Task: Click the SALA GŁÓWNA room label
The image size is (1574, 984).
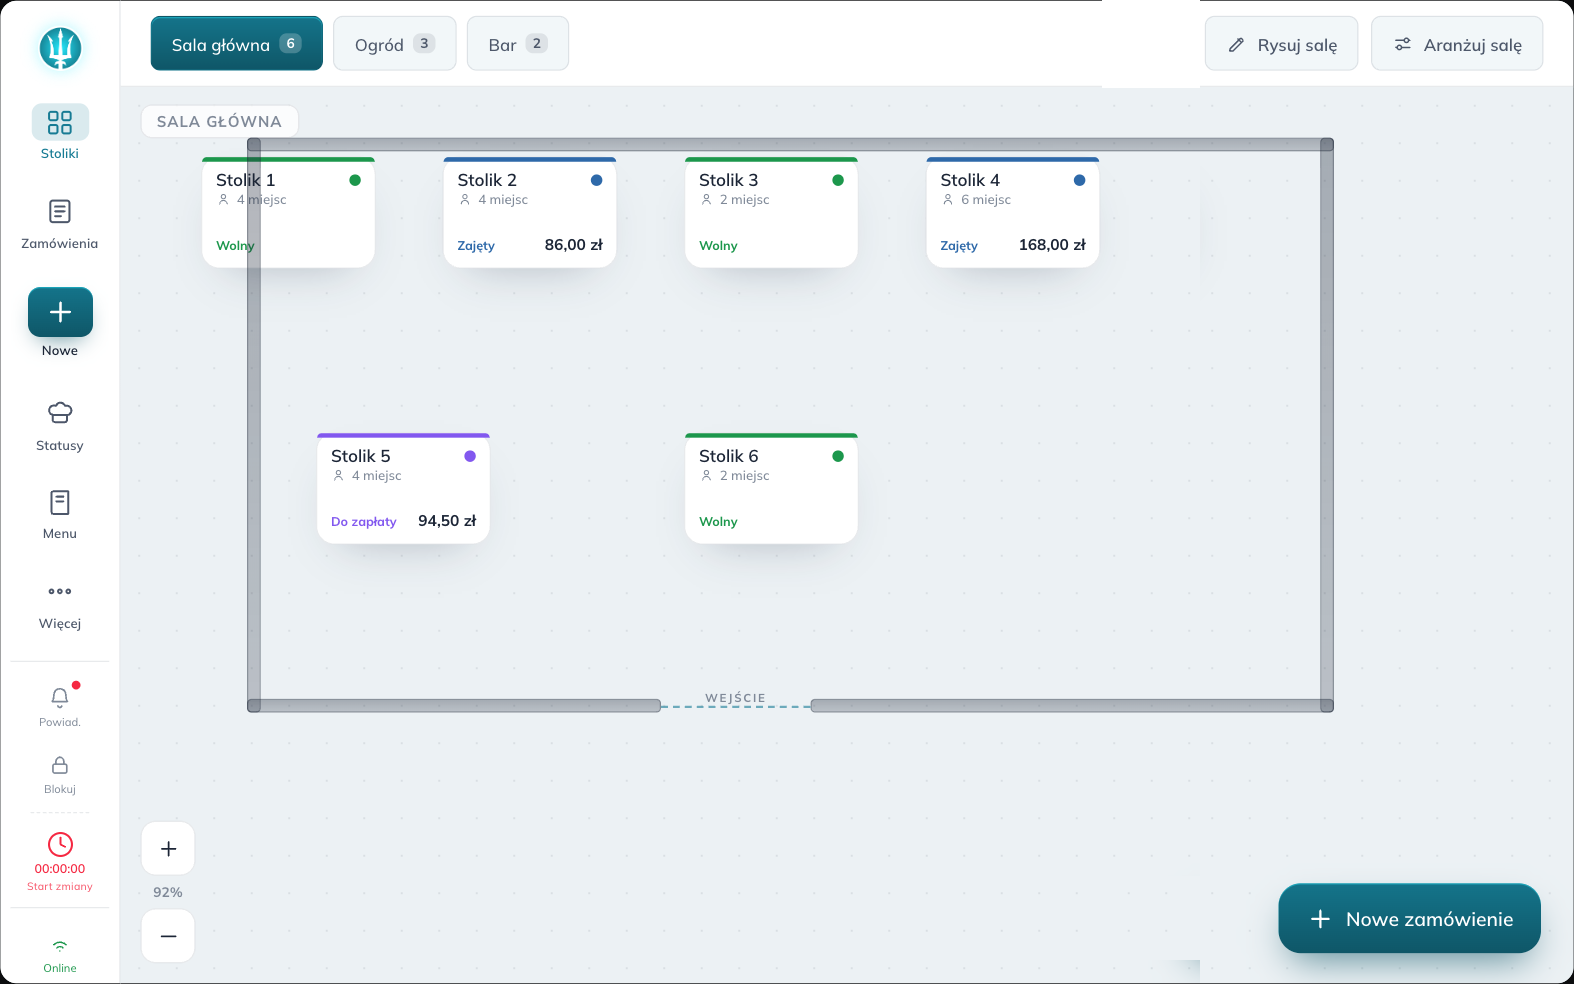Action: tap(220, 121)
